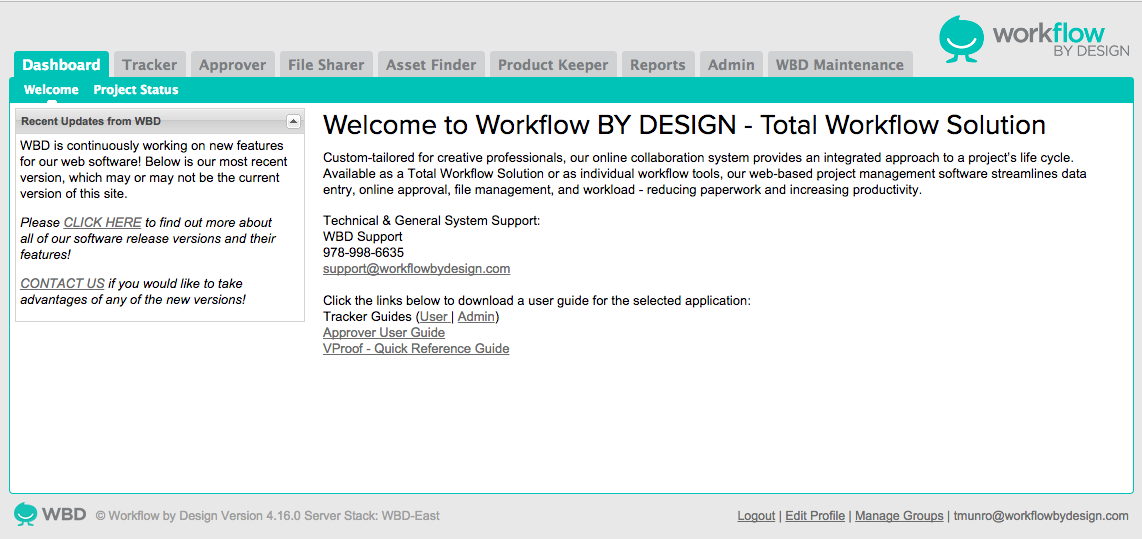Open the Manage Groups link
1142x539 pixels.
click(x=899, y=516)
